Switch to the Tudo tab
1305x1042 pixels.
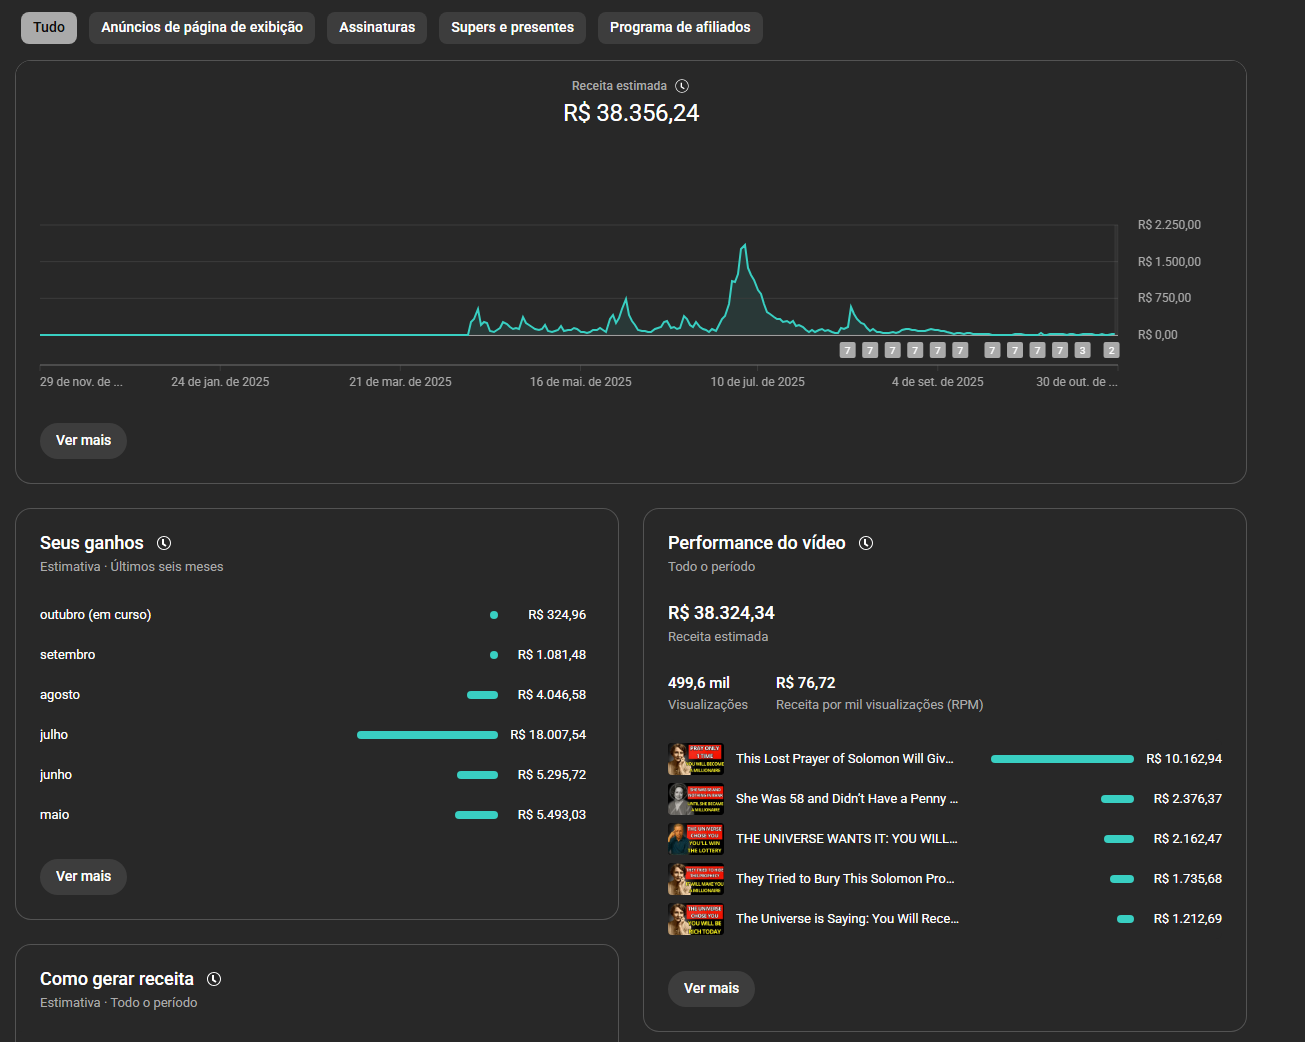coord(49,28)
